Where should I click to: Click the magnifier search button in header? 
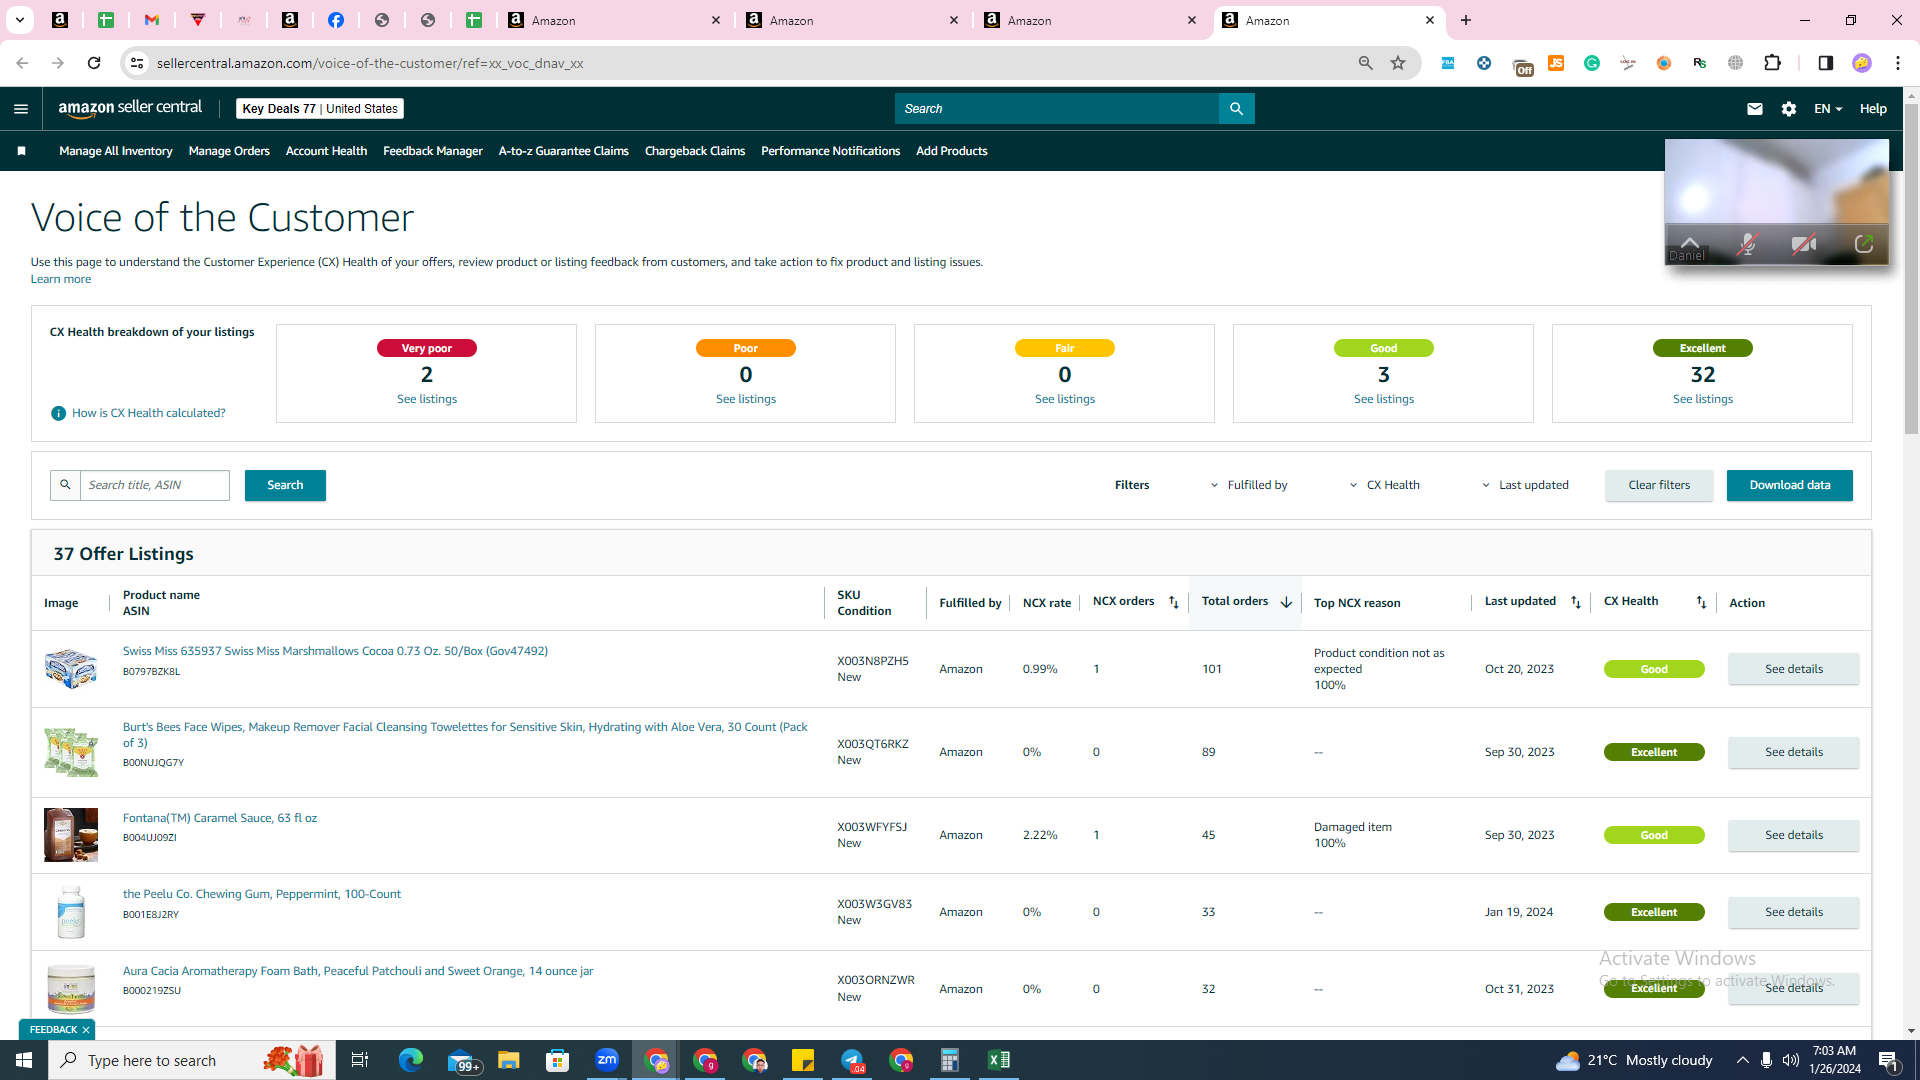coord(1237,109)
